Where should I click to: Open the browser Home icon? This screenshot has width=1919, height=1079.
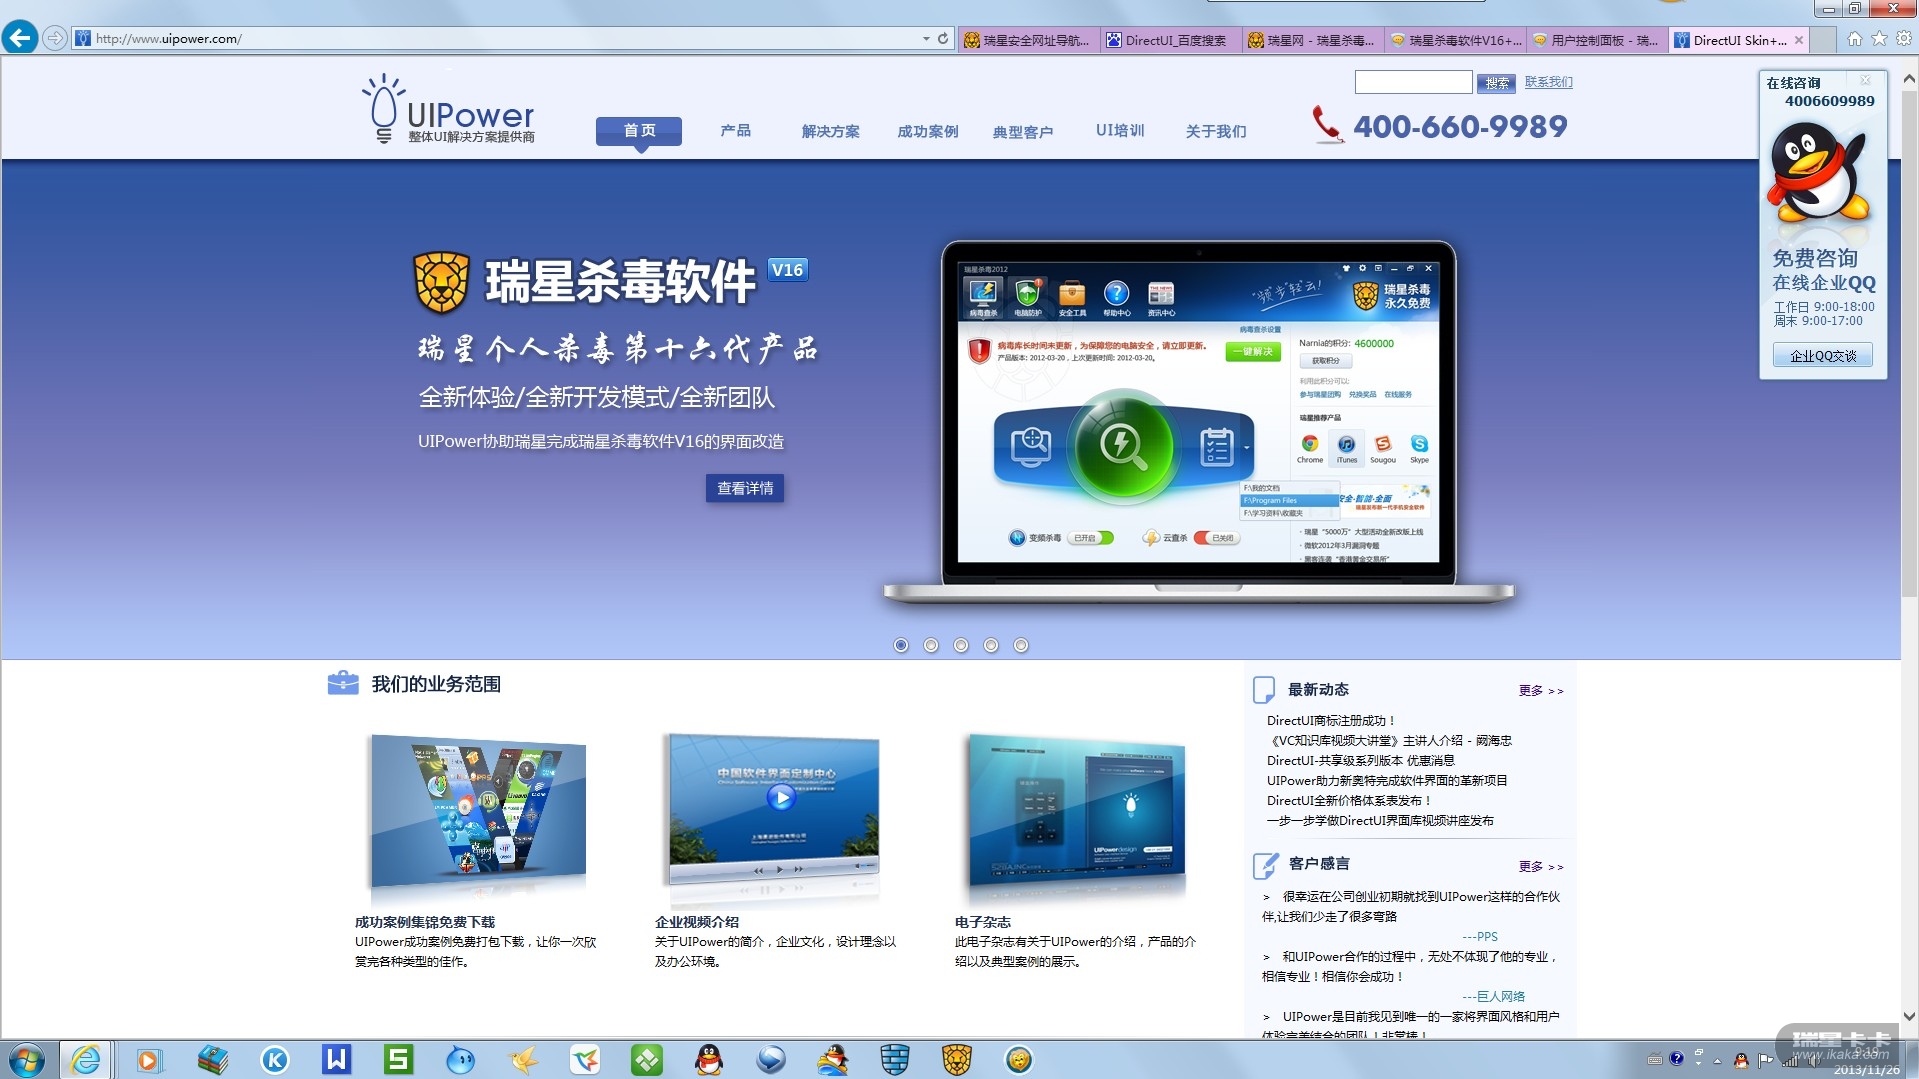click(x=1855, y=39)
